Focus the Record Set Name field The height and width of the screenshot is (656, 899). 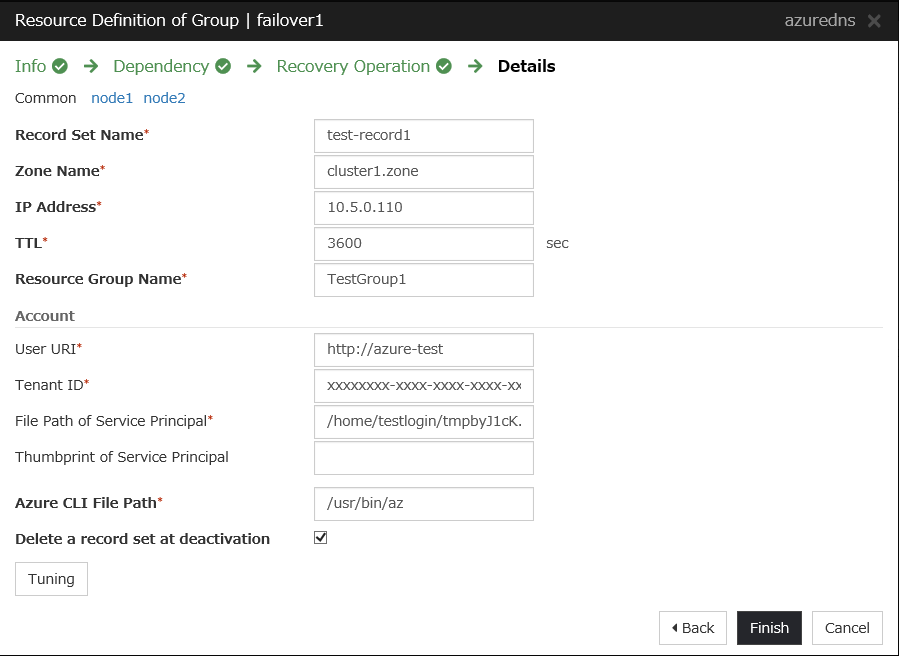[423, 136]
